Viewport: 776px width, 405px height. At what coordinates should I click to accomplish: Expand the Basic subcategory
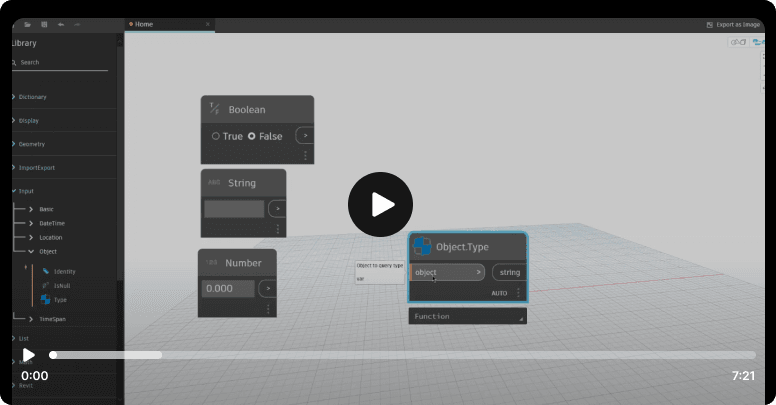pyautogui.click(x=42, y=209)
